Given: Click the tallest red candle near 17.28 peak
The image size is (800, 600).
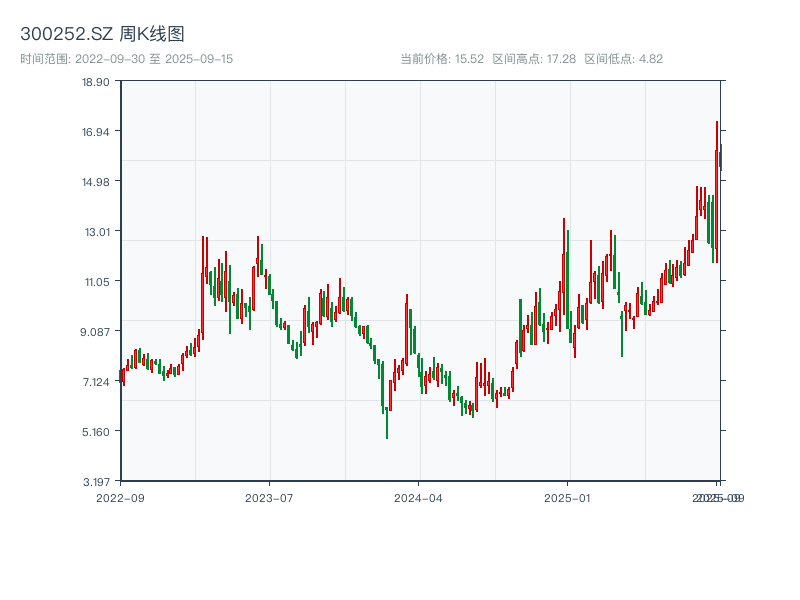Looking at the screenshot, I should click(x=717, y=192).
